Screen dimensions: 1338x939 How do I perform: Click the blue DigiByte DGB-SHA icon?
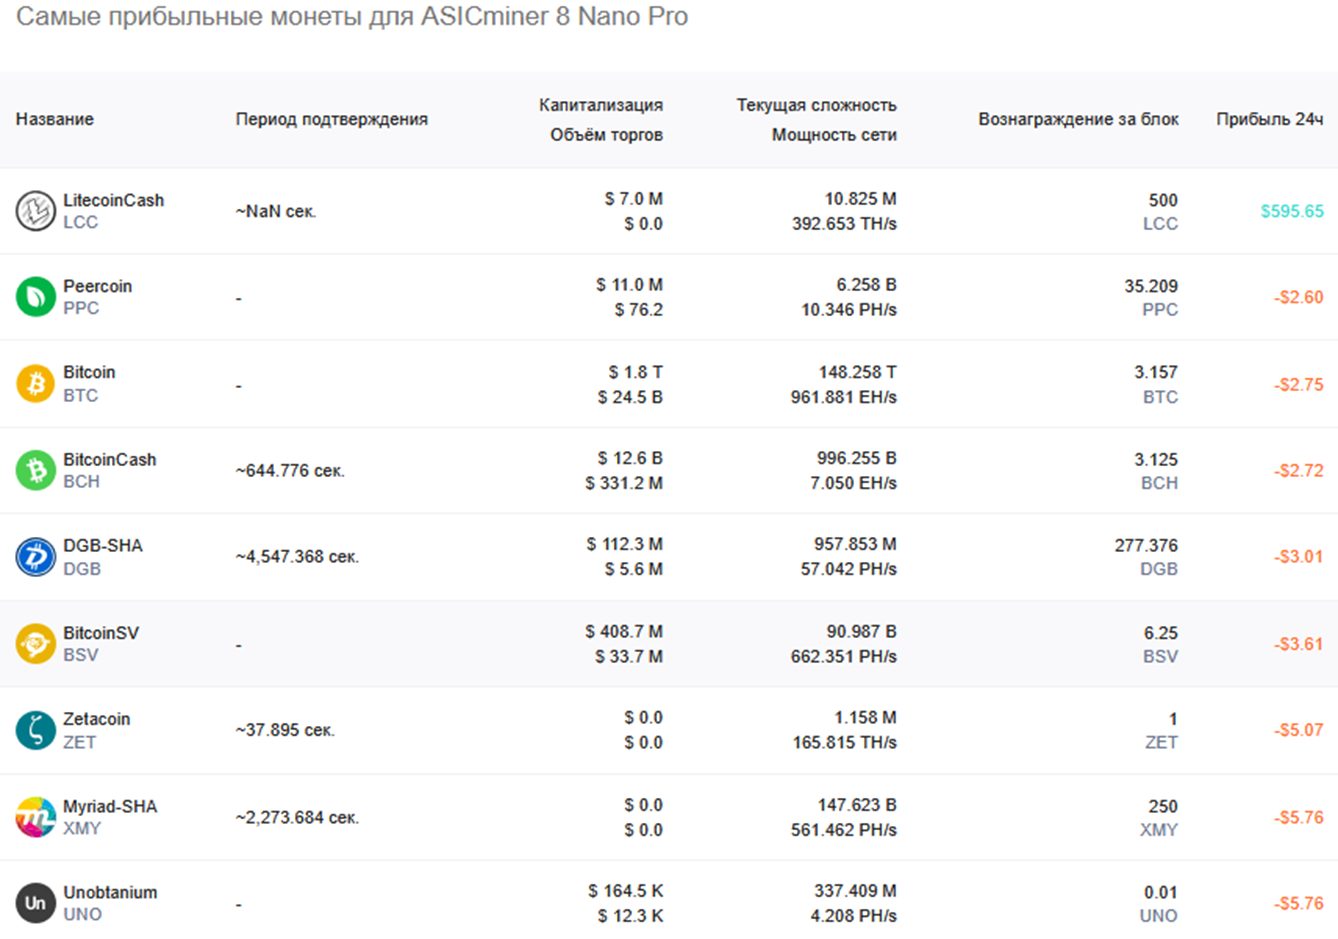point(35,557)
